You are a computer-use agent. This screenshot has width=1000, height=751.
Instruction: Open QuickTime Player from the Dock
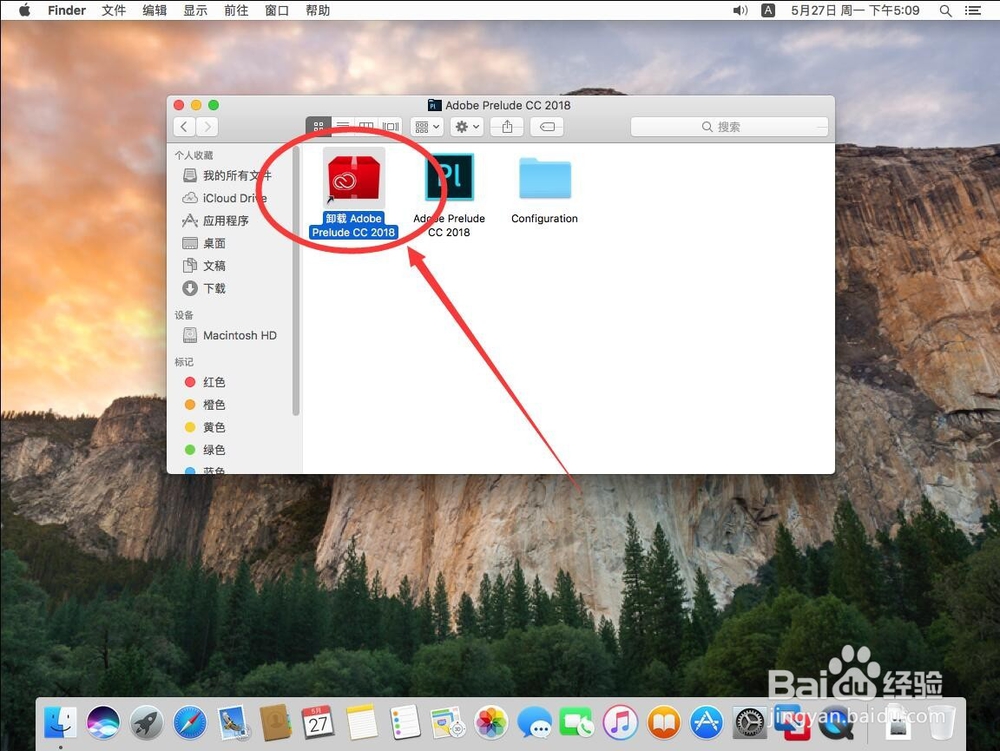(836, 723)
